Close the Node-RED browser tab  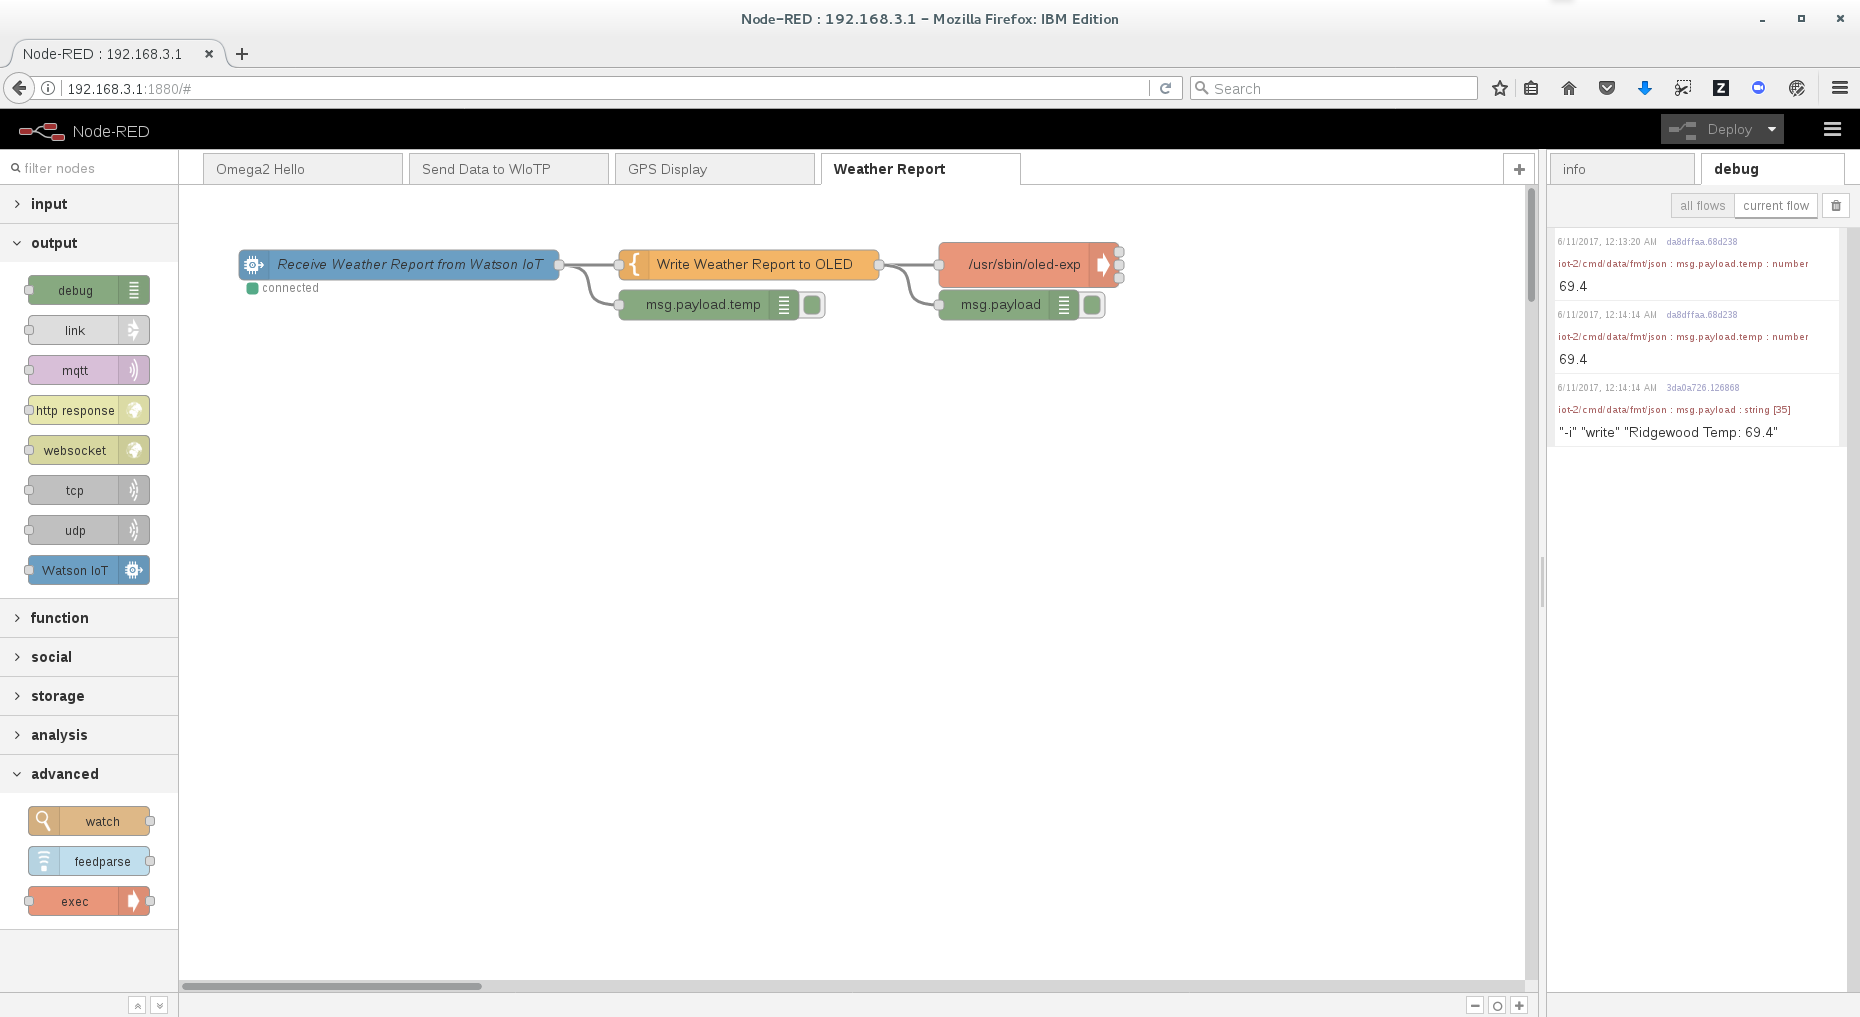click(x=209, y=54)
